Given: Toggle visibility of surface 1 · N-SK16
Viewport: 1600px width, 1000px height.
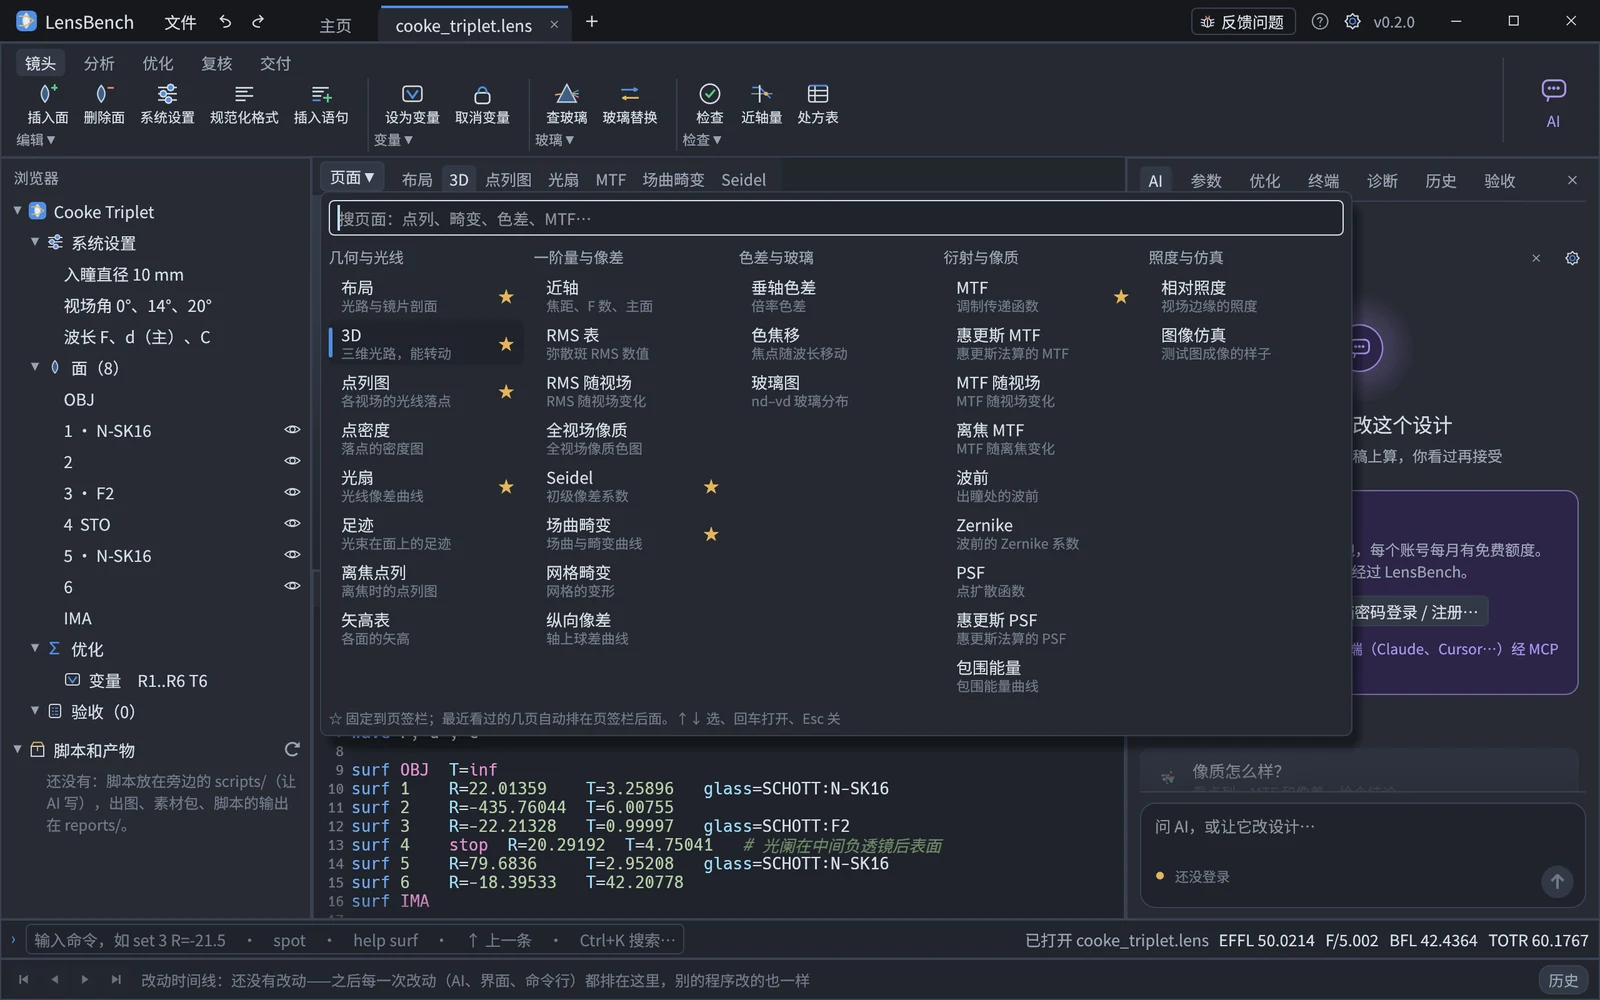Looking at the screenshot, I should (292, 430).
